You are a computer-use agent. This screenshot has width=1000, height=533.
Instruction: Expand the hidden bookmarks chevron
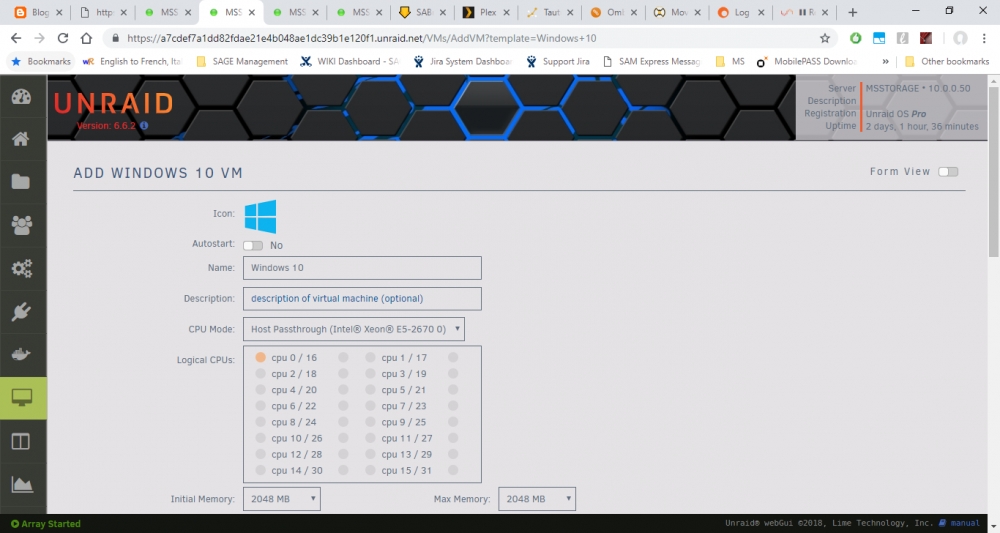click(885, 61)
